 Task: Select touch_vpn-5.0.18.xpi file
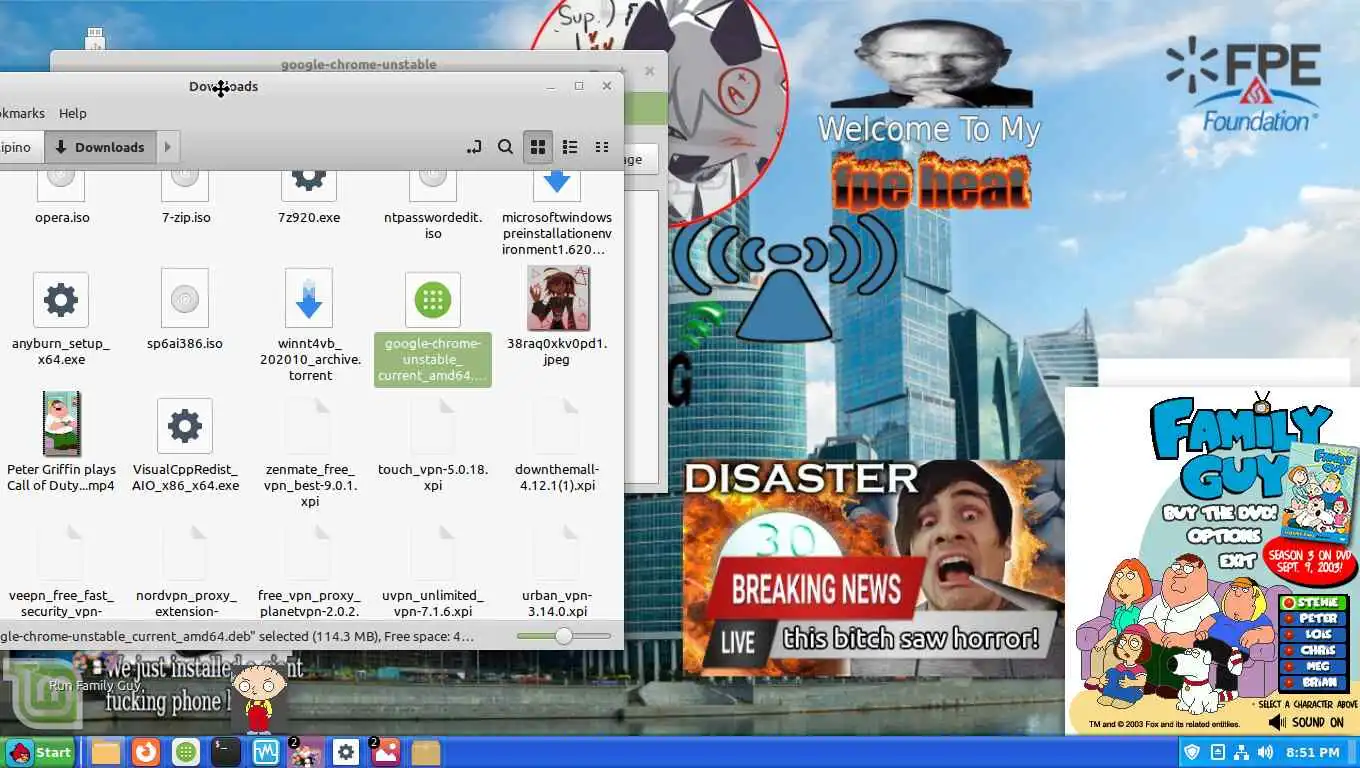point(433,445)
